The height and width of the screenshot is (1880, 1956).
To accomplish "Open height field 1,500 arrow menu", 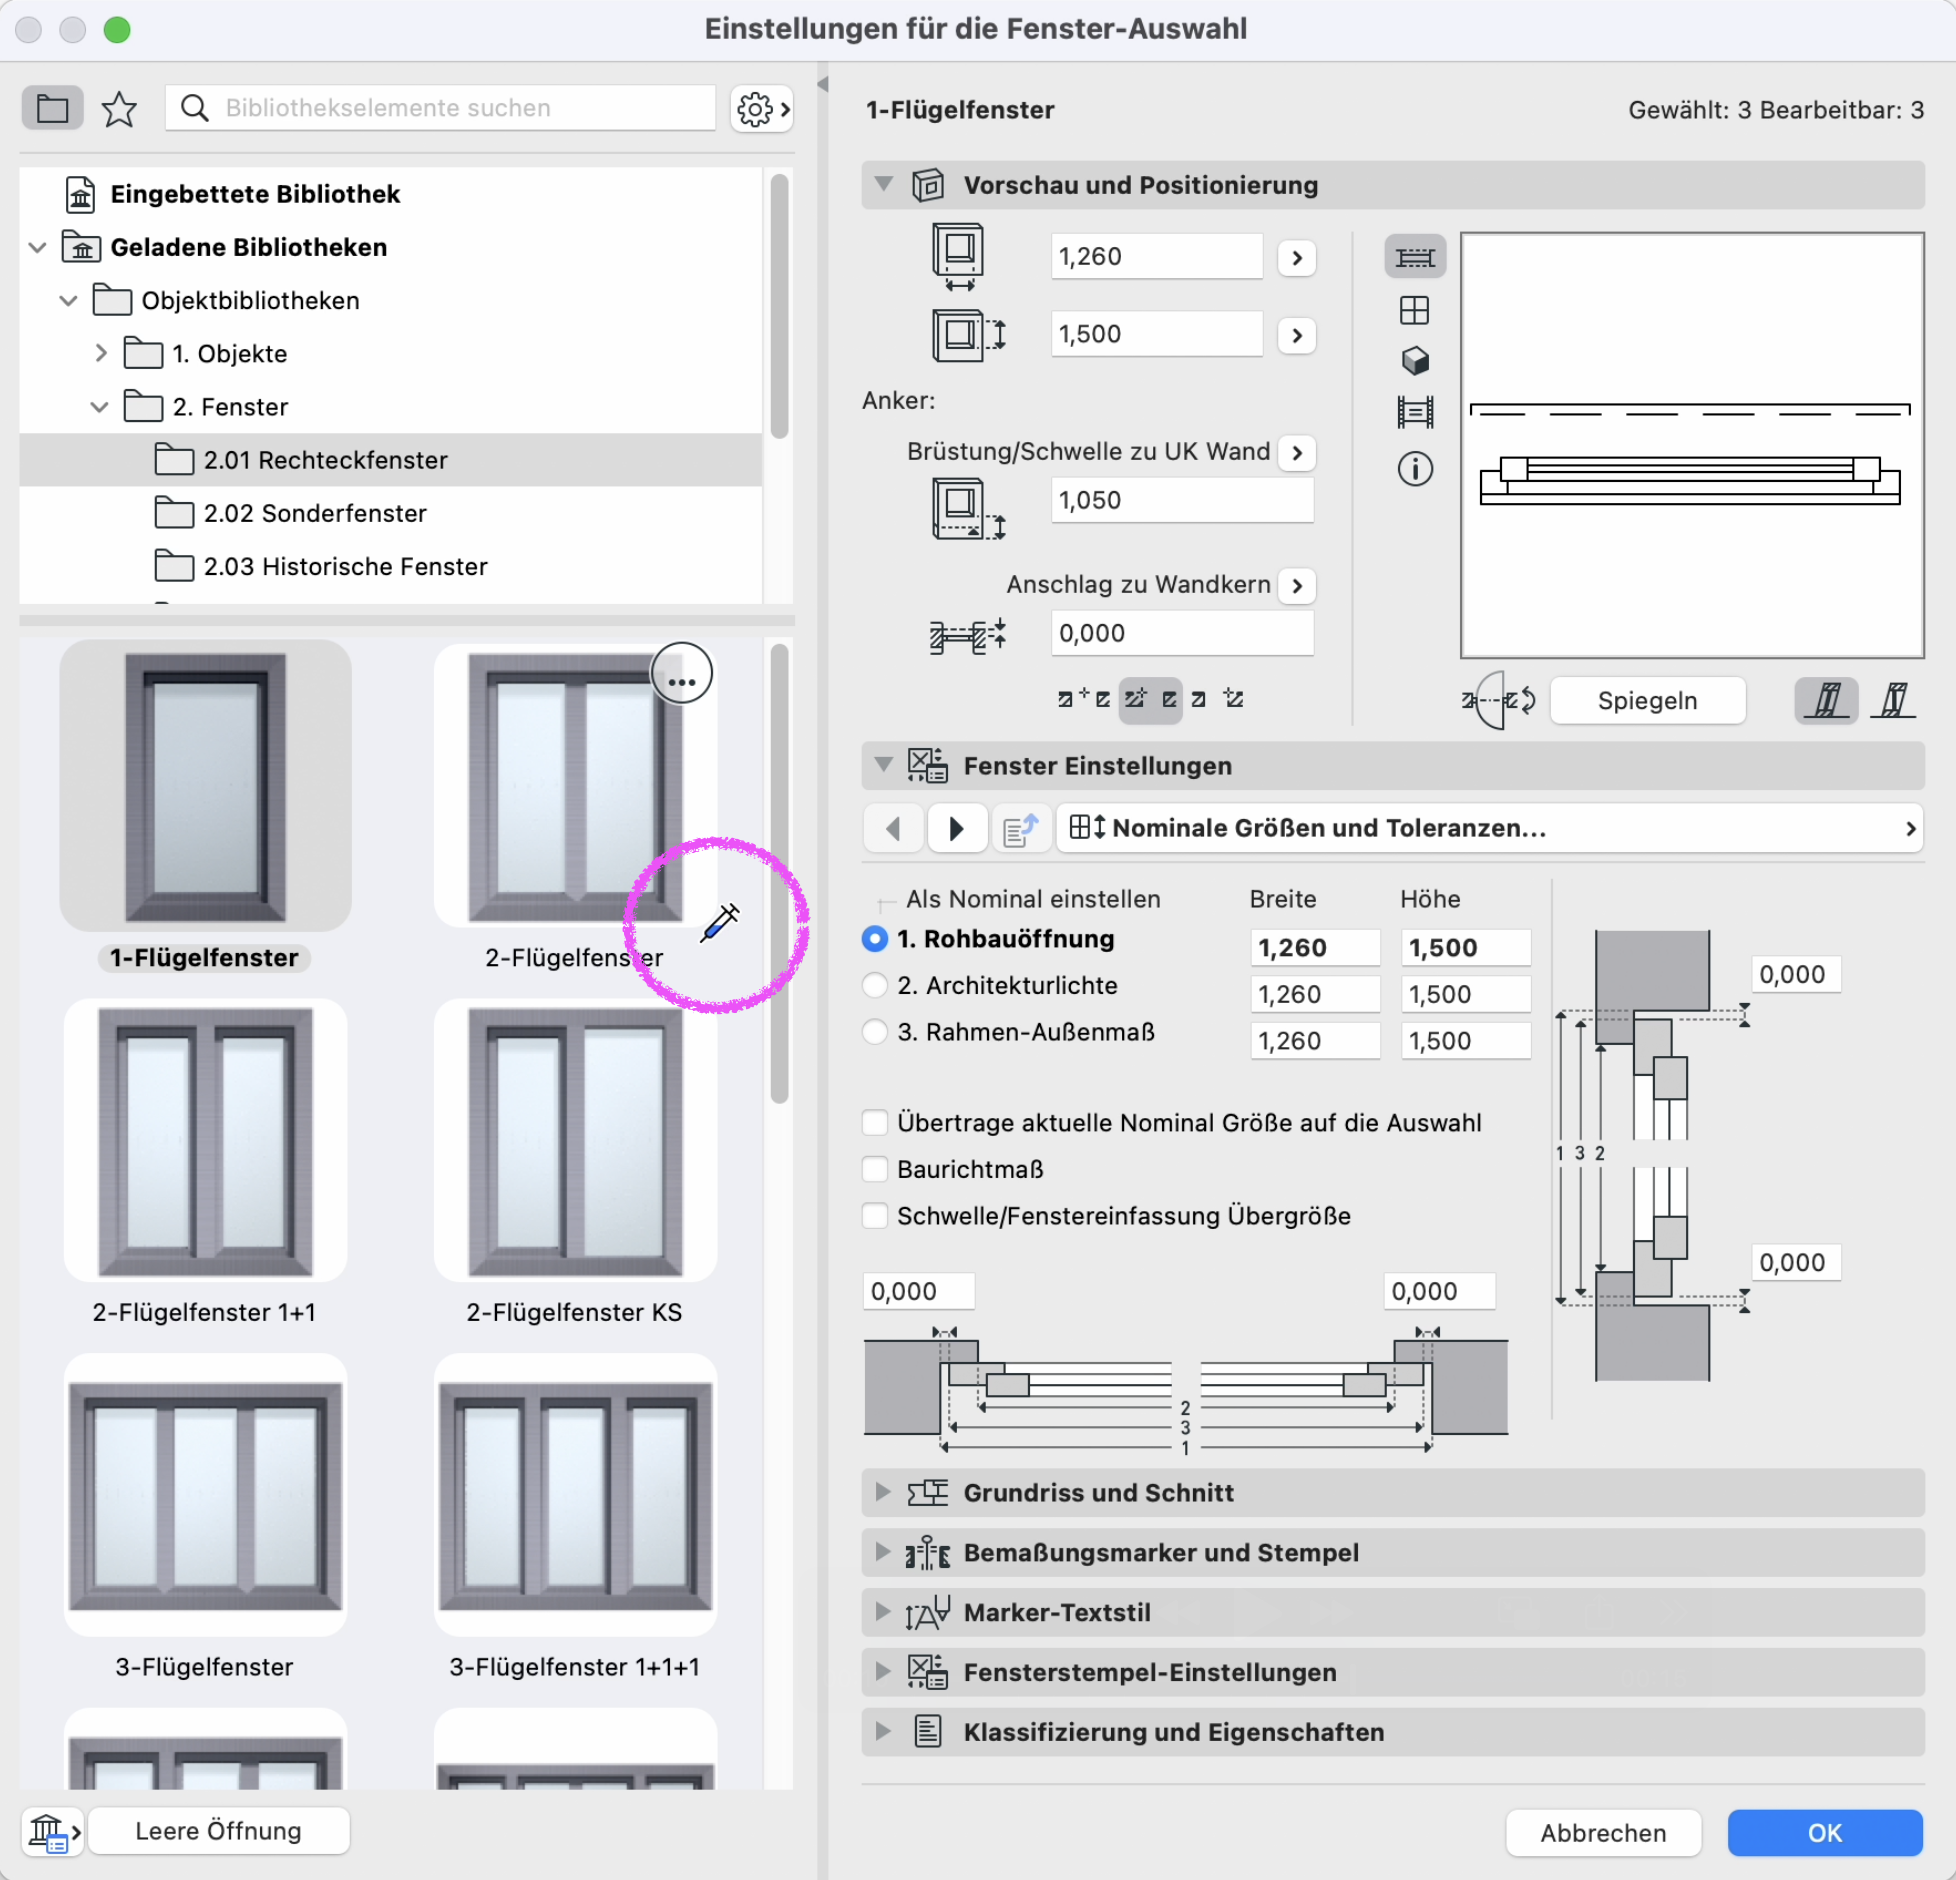I will [x=1297, y=335].
